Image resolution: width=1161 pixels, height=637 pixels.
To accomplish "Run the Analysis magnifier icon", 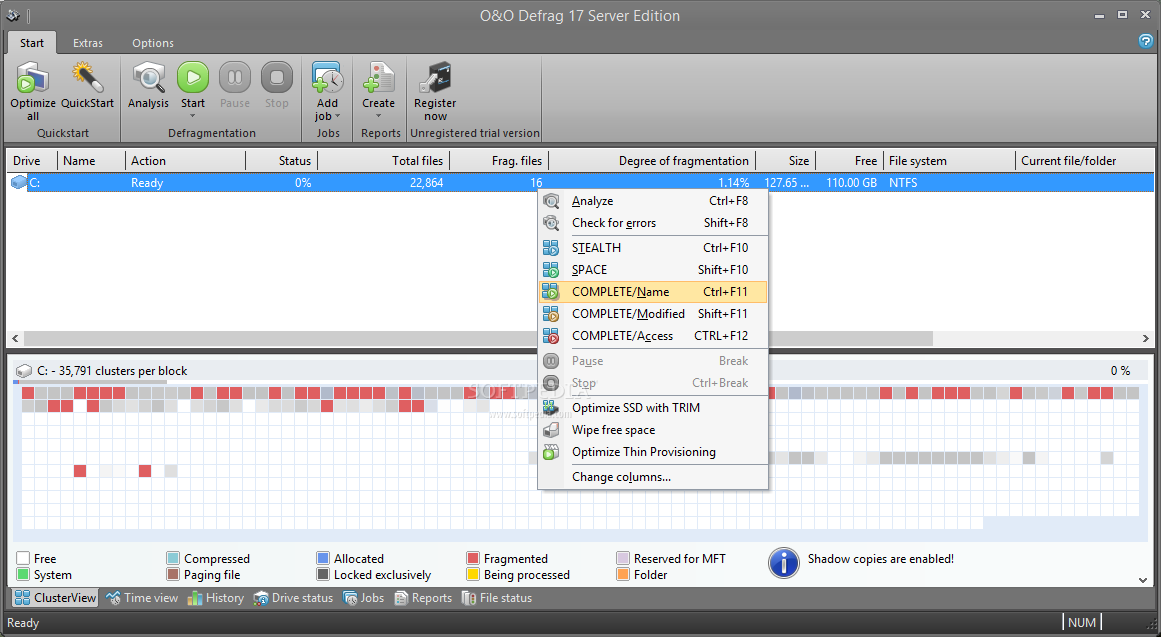I will pyautogui.click(x=148, y=78).
